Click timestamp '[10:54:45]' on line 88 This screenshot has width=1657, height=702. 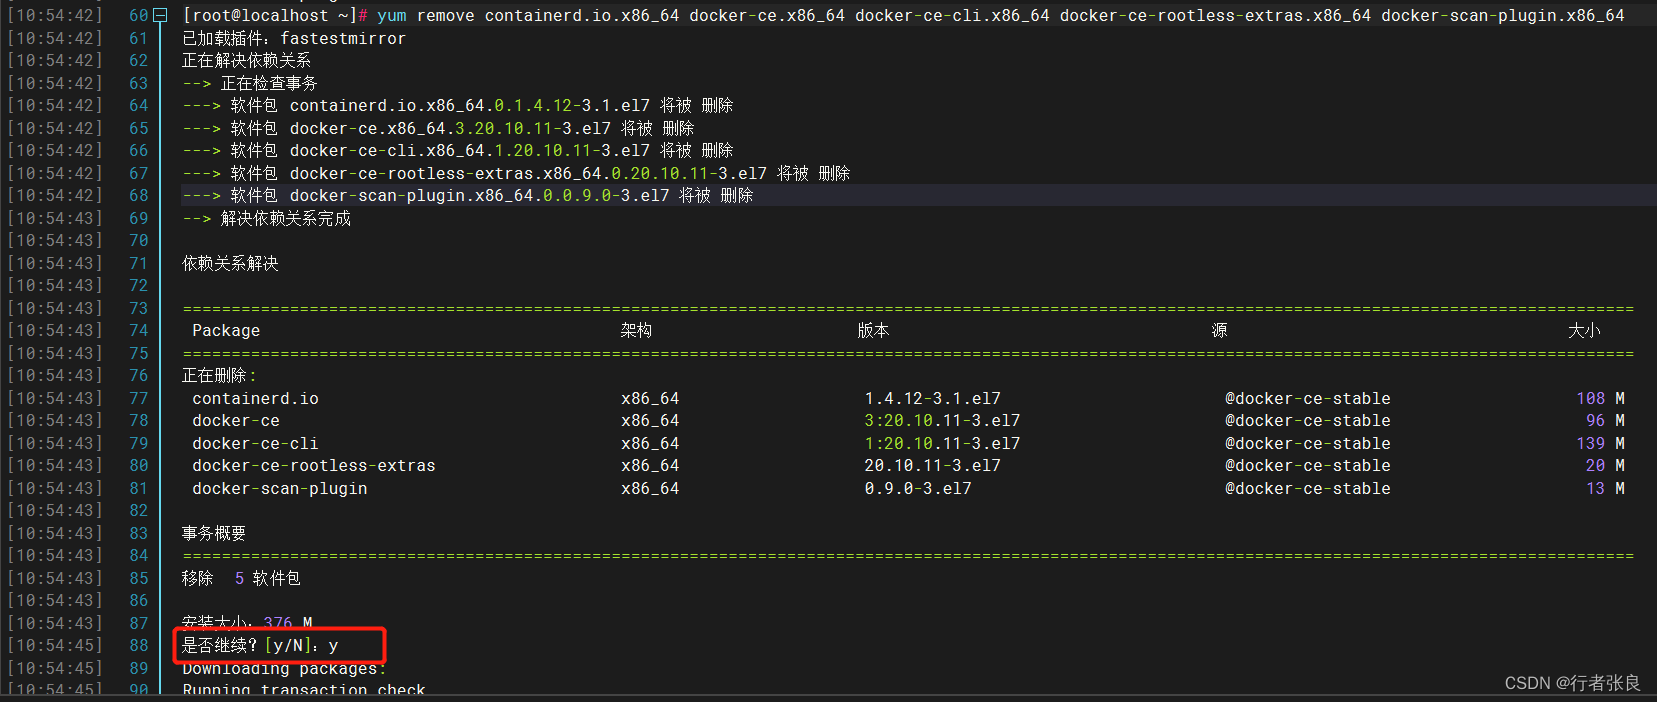point(55,646)
